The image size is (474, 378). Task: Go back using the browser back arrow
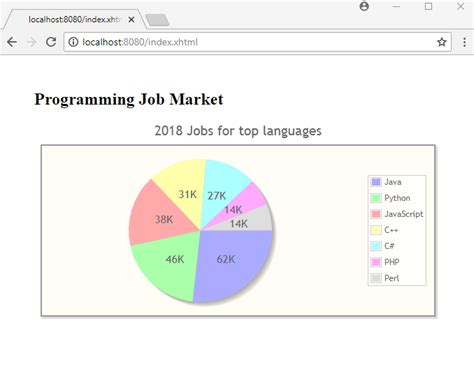pyautogui.click(x=12, y=42)
